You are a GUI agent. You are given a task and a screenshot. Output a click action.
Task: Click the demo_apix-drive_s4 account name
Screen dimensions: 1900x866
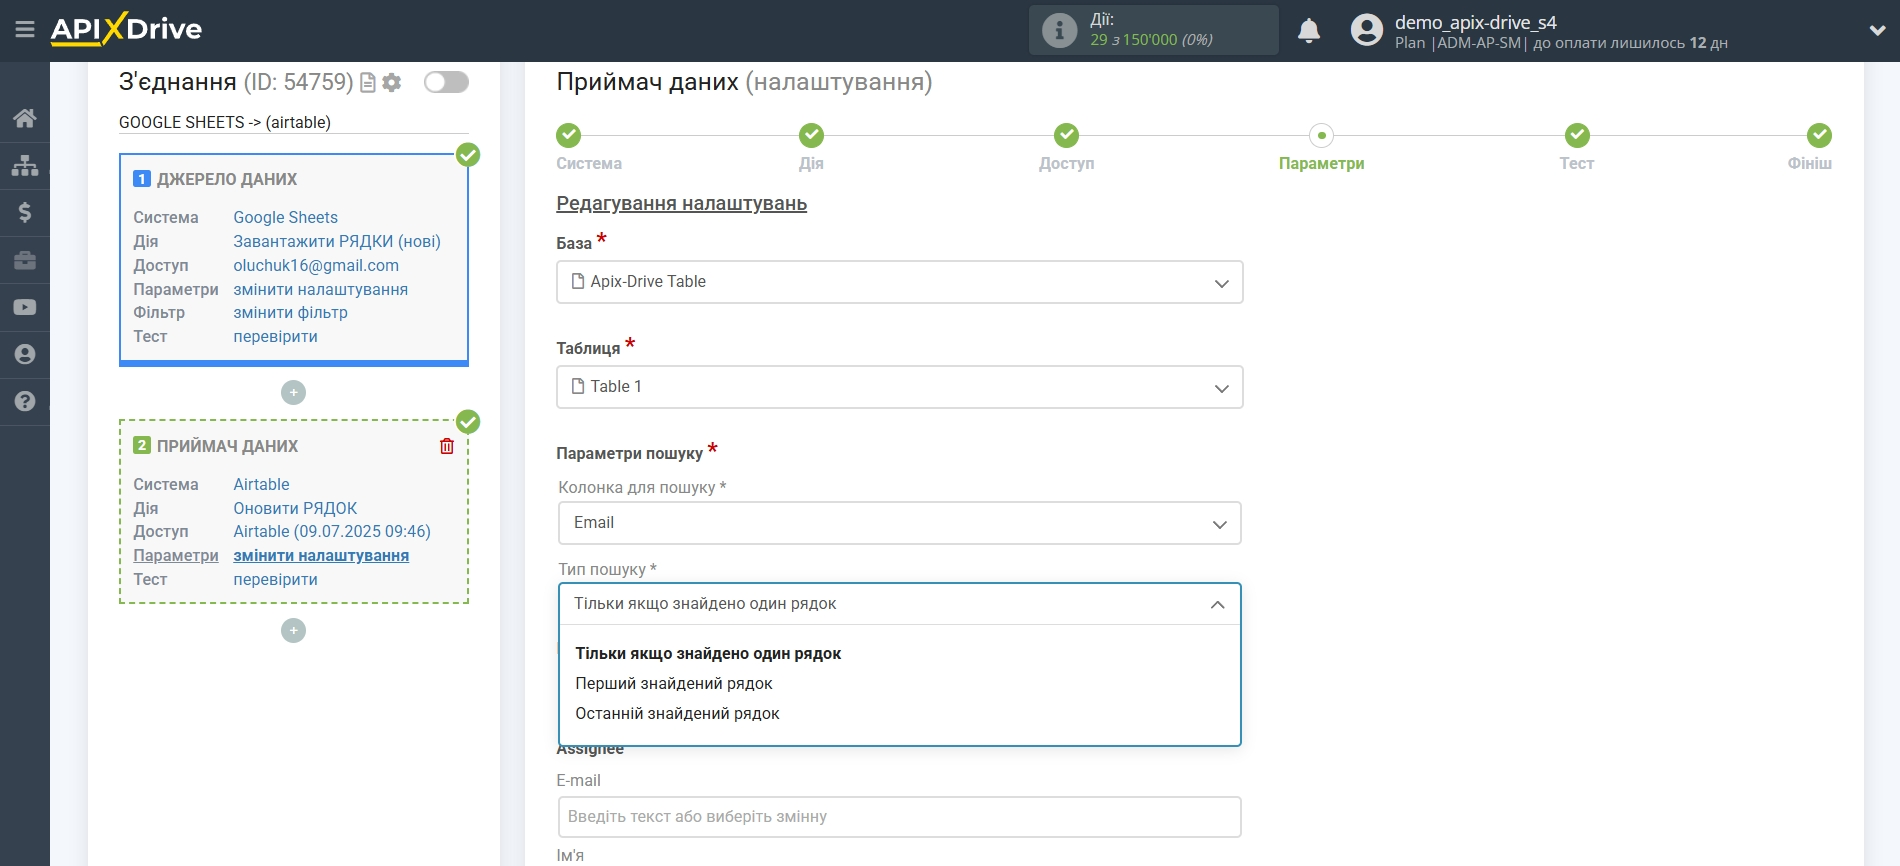coord(1475,22)
